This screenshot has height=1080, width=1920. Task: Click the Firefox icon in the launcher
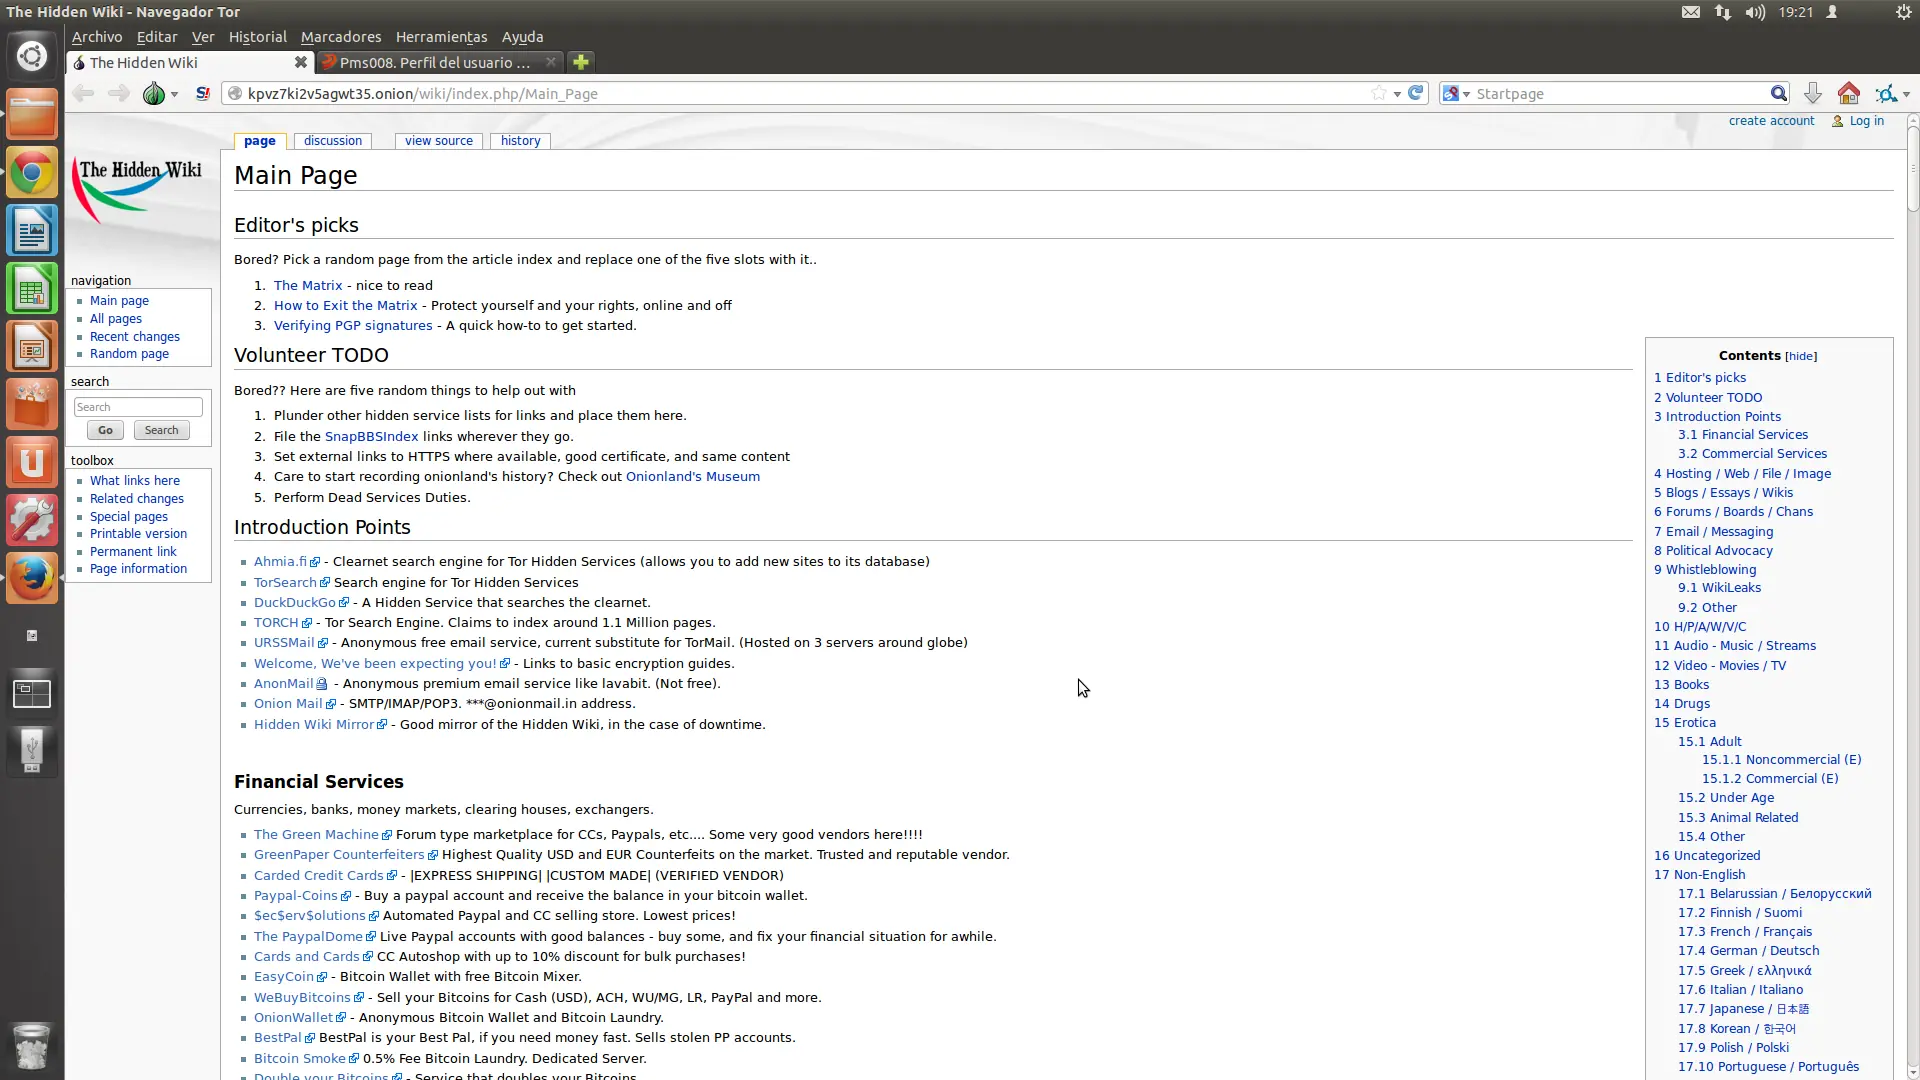[32, 579]
